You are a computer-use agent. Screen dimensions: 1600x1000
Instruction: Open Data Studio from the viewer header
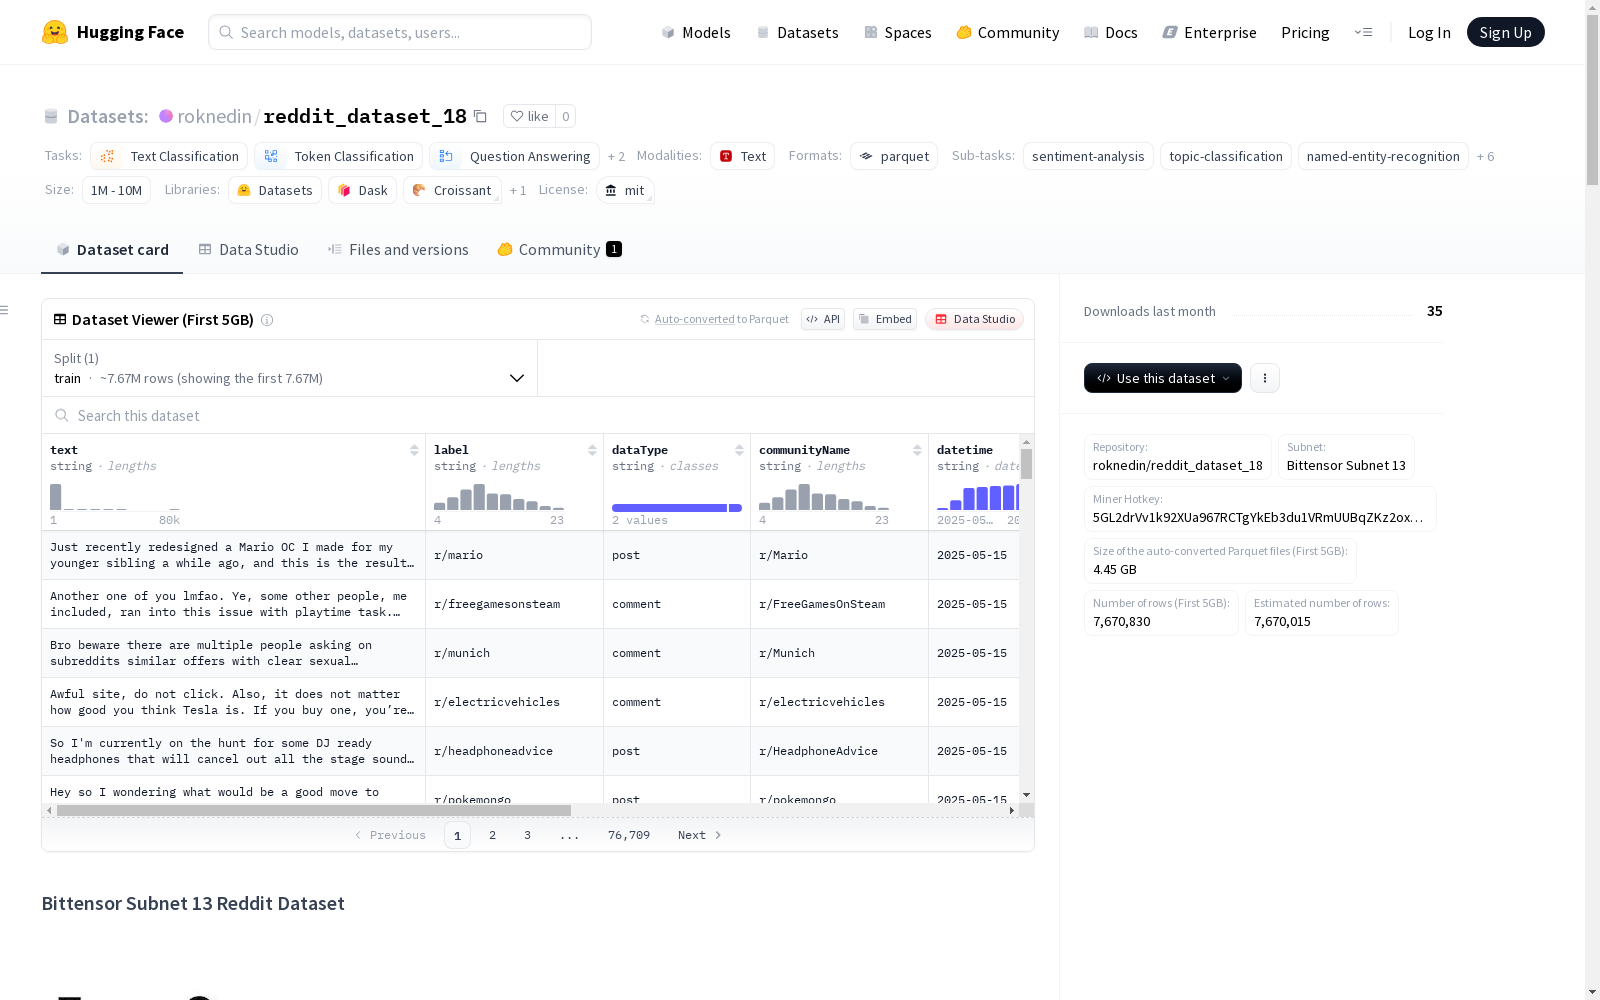pos(975,319)
